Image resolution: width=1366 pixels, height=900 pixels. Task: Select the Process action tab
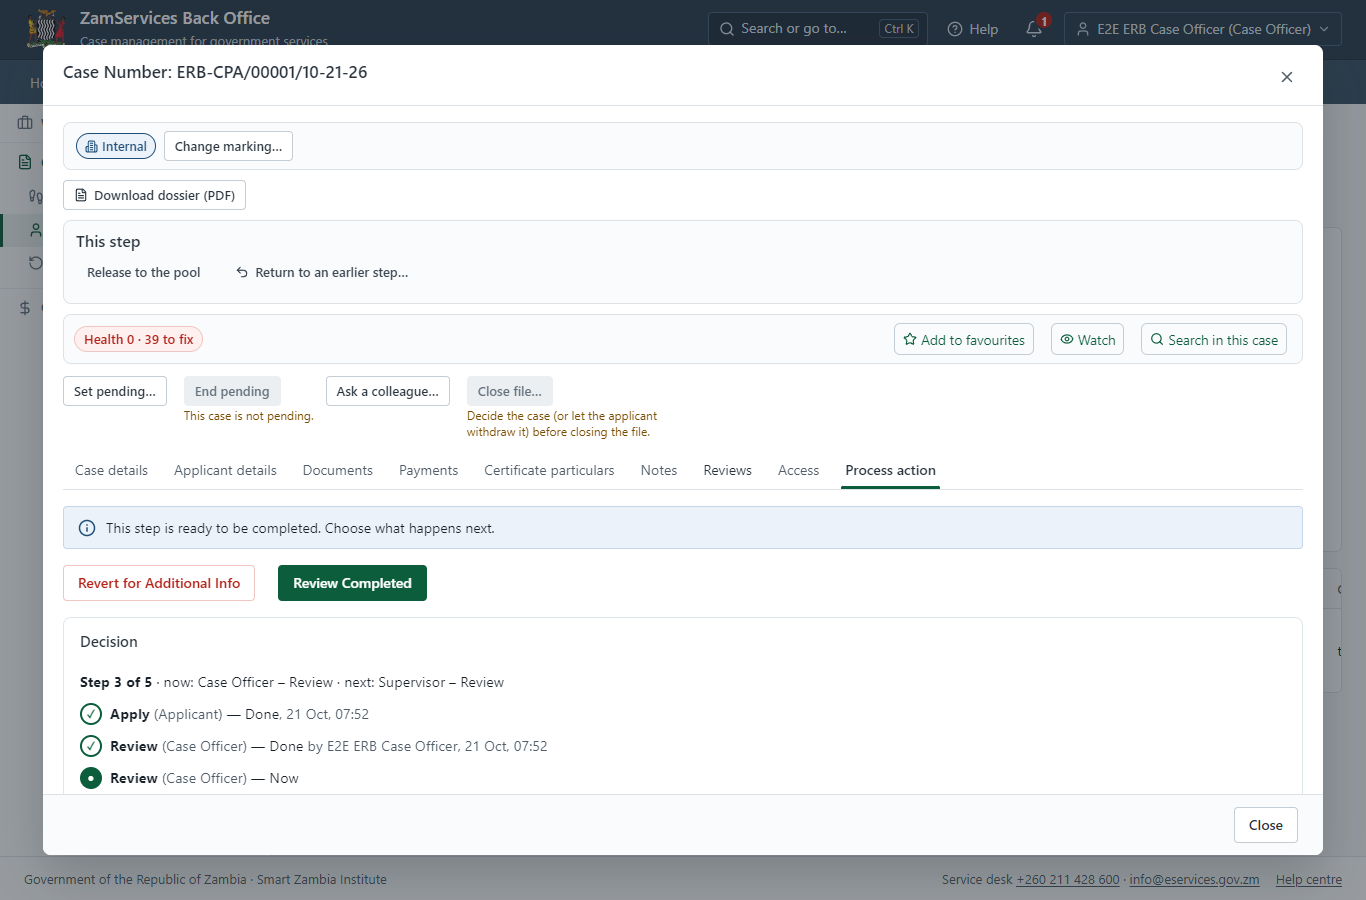[890, 470]
